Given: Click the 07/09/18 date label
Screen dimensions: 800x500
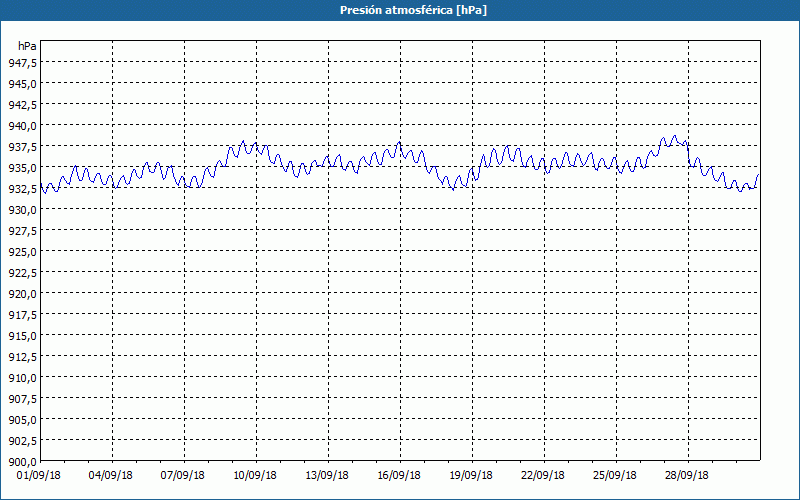Looking at the screenshot, I should click(x=183, y=475).
